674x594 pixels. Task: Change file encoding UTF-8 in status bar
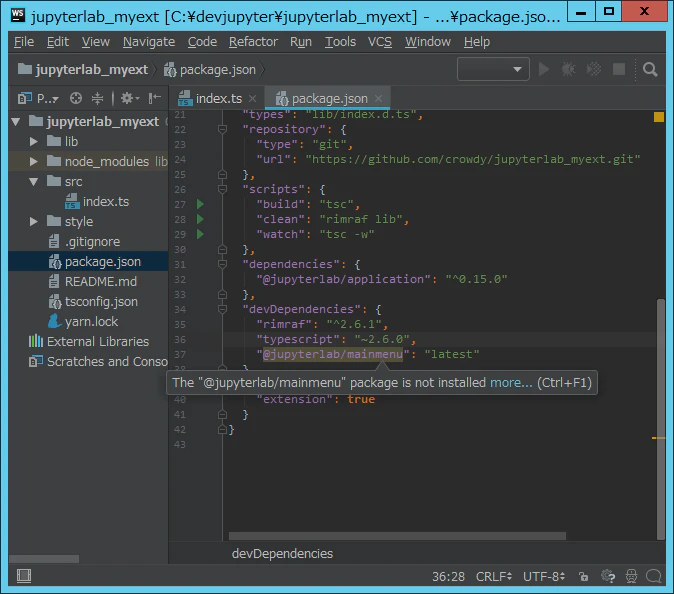(544, 576)
